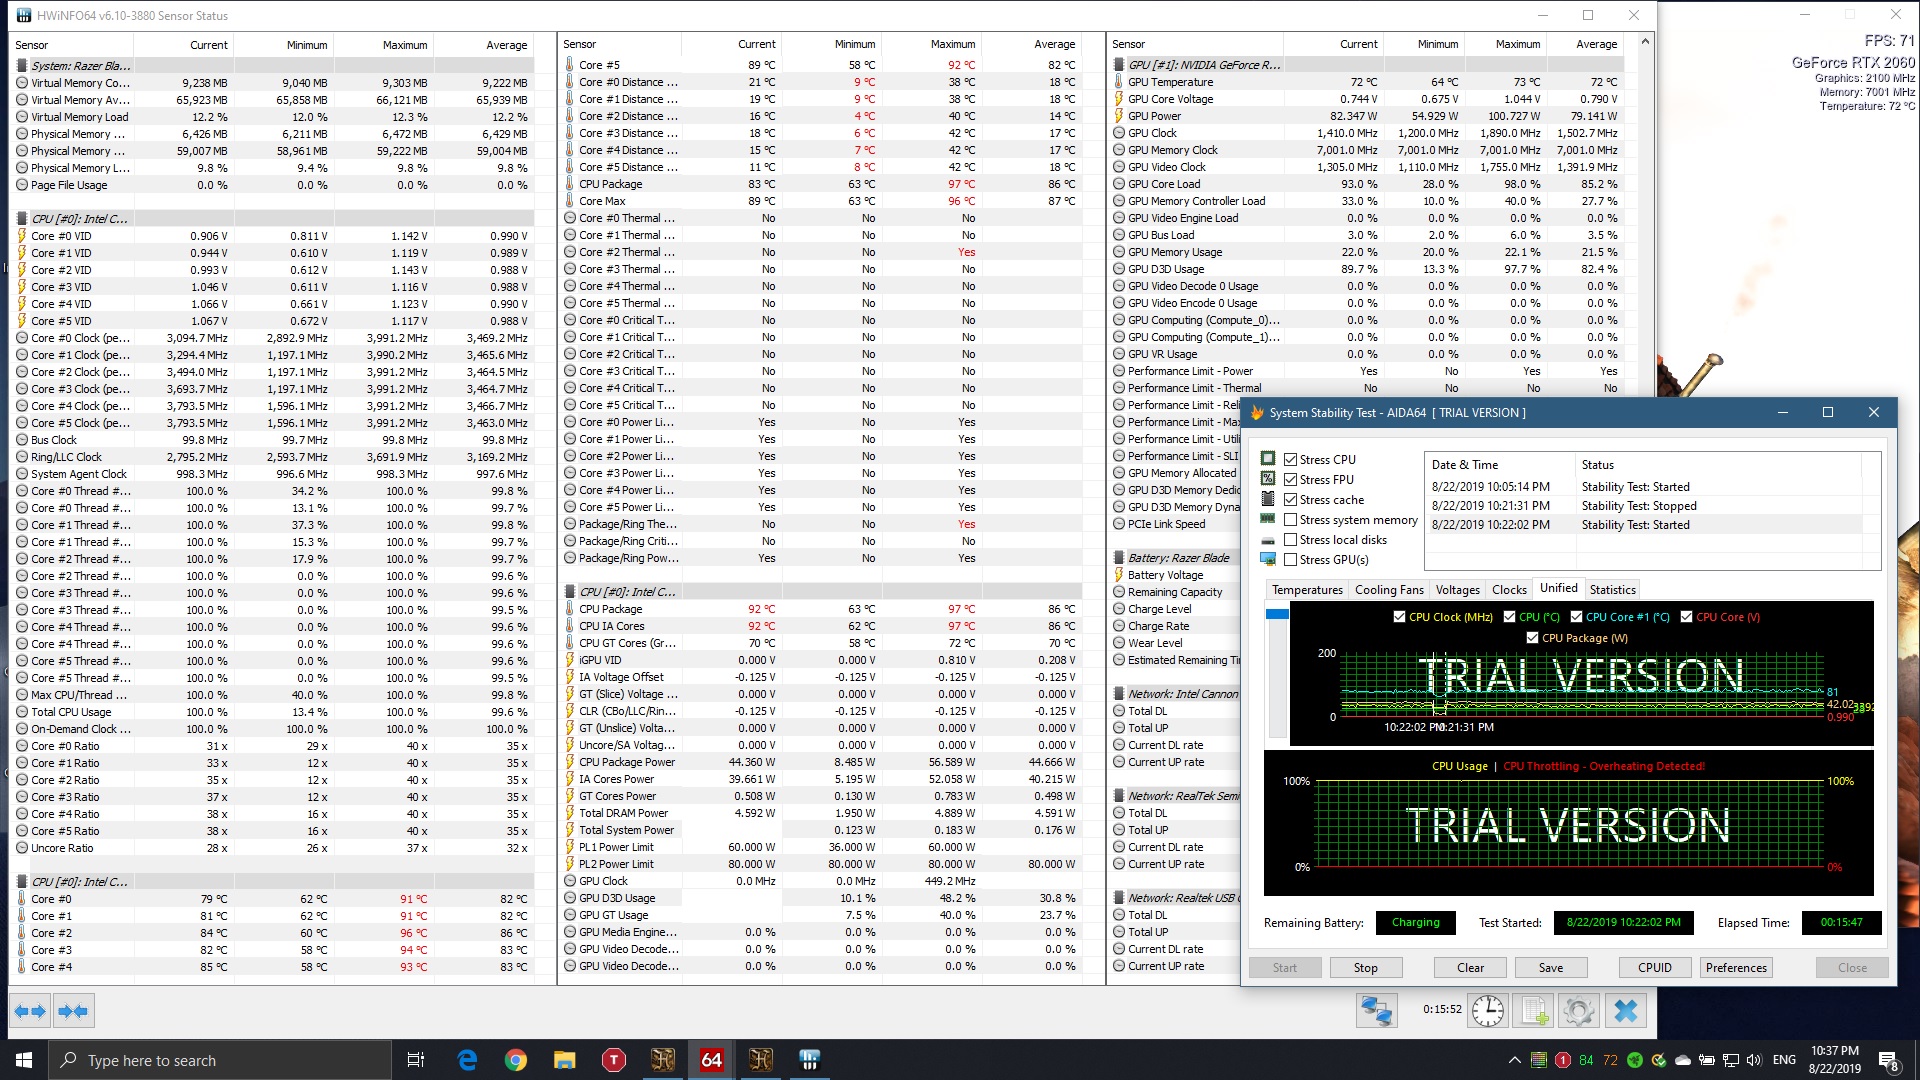The height and width of the screenshot is (1080, 1920).
Task: Enable the Stress GPU(s) checkbox
Action: (1291, 560)
